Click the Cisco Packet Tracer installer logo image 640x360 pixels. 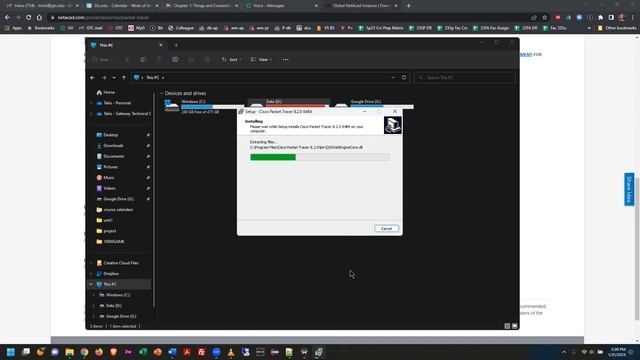392,125
